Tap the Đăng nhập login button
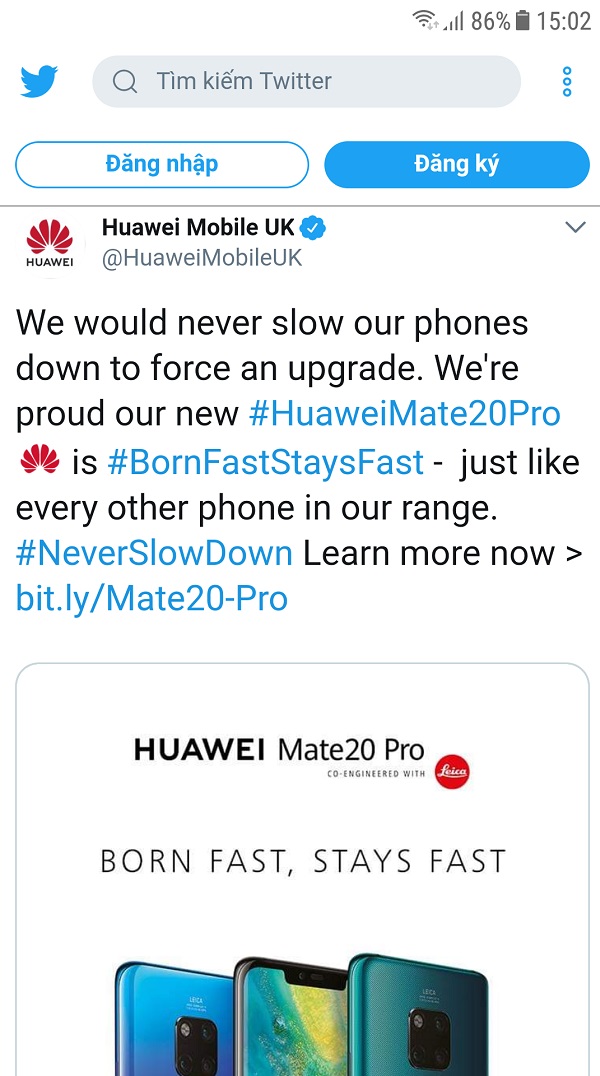Image resolution: width=600 pixels, height=1076 pixels. click(162, 165)
